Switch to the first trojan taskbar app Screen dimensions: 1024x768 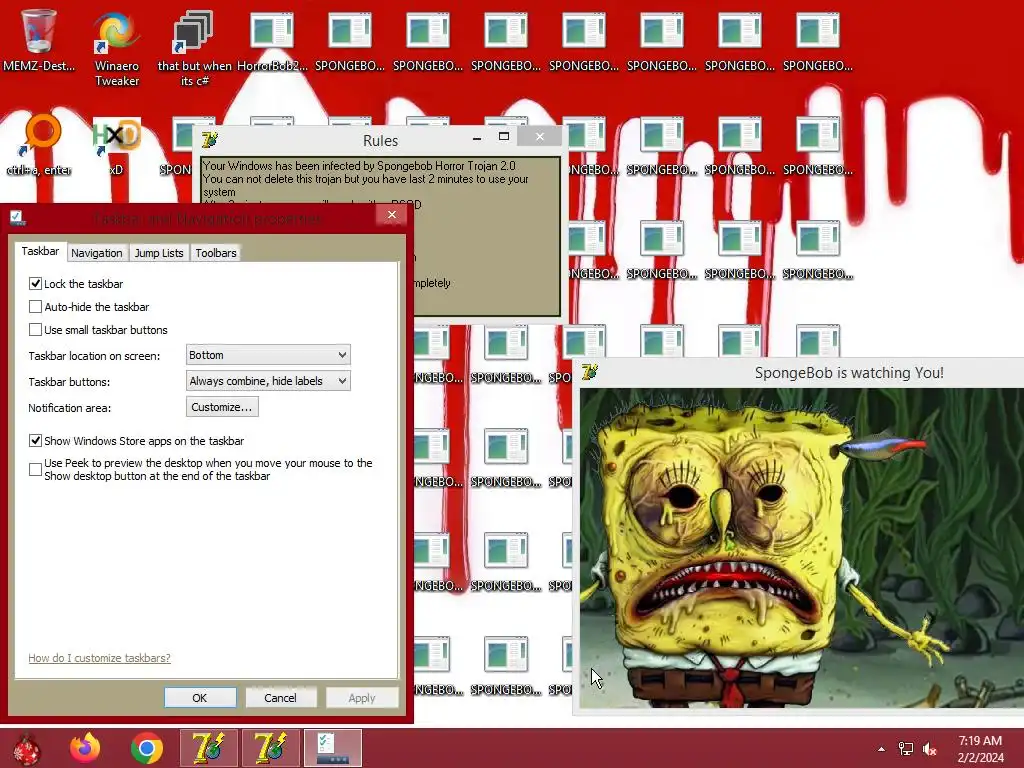(209, 748)
